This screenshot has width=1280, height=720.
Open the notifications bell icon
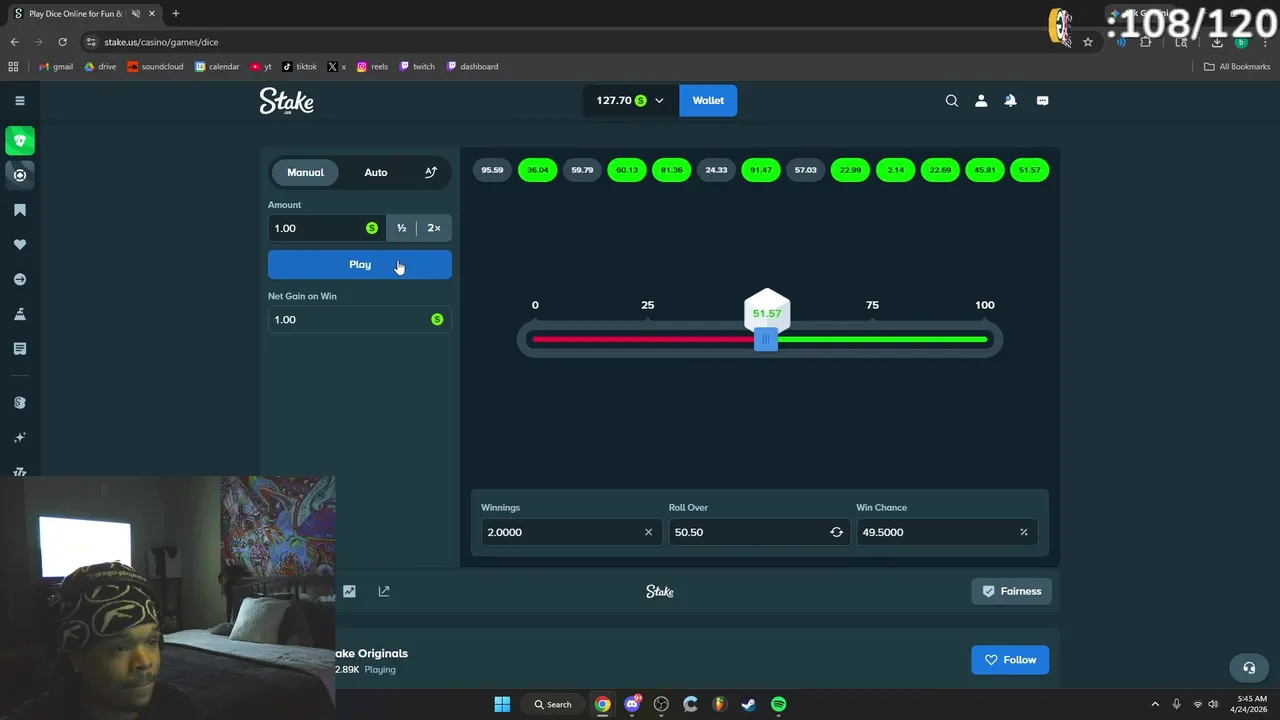[1011, 100]
